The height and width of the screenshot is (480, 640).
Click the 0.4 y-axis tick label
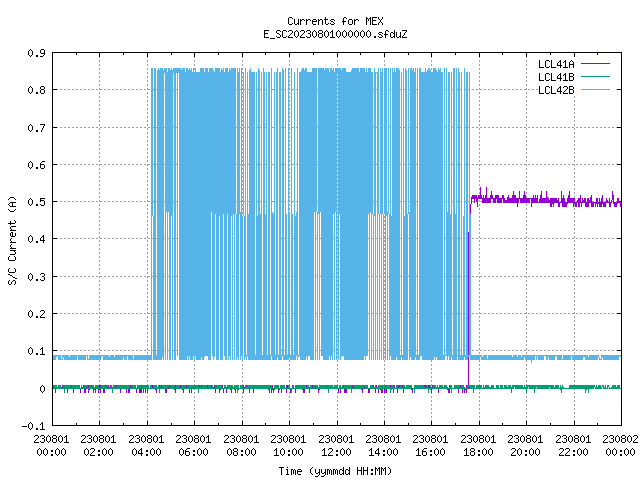36,239
